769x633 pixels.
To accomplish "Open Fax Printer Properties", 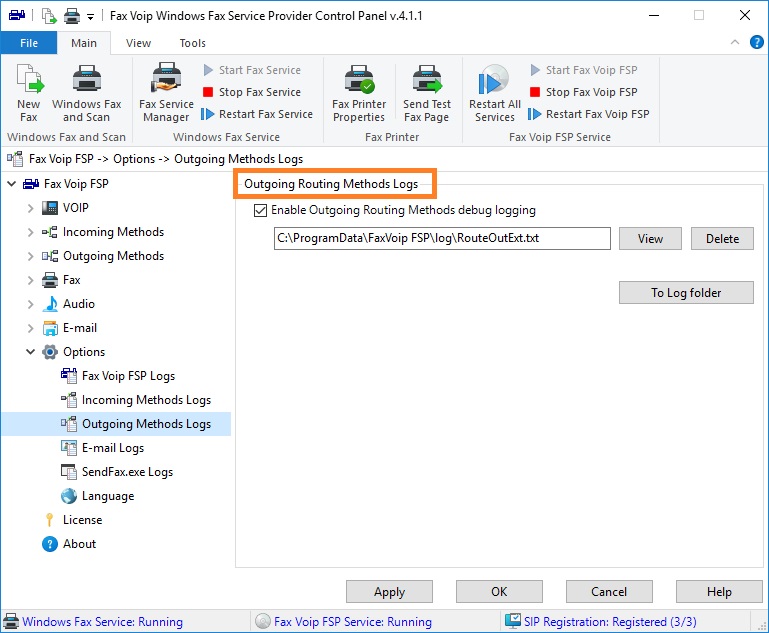I will [359, 93].
